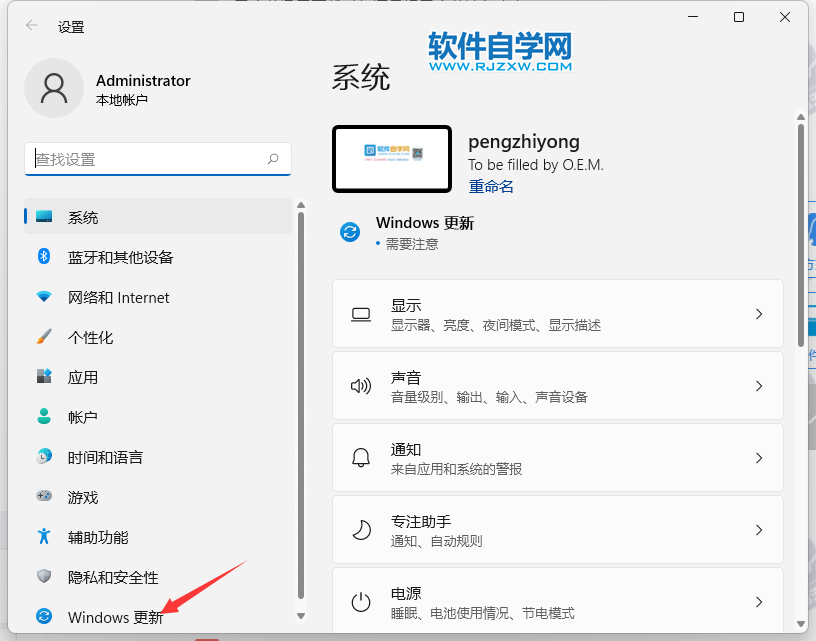
Task: Select 时间和语言 in sidebar
Action: pyautogui.click(x=158, y=456)
